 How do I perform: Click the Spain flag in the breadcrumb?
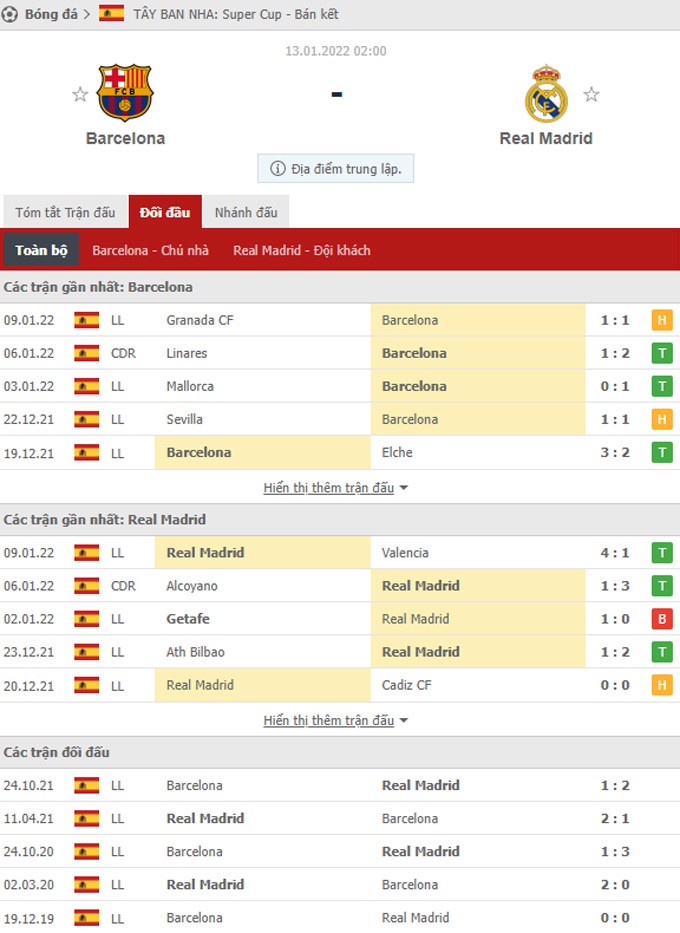tap(111, 14)
